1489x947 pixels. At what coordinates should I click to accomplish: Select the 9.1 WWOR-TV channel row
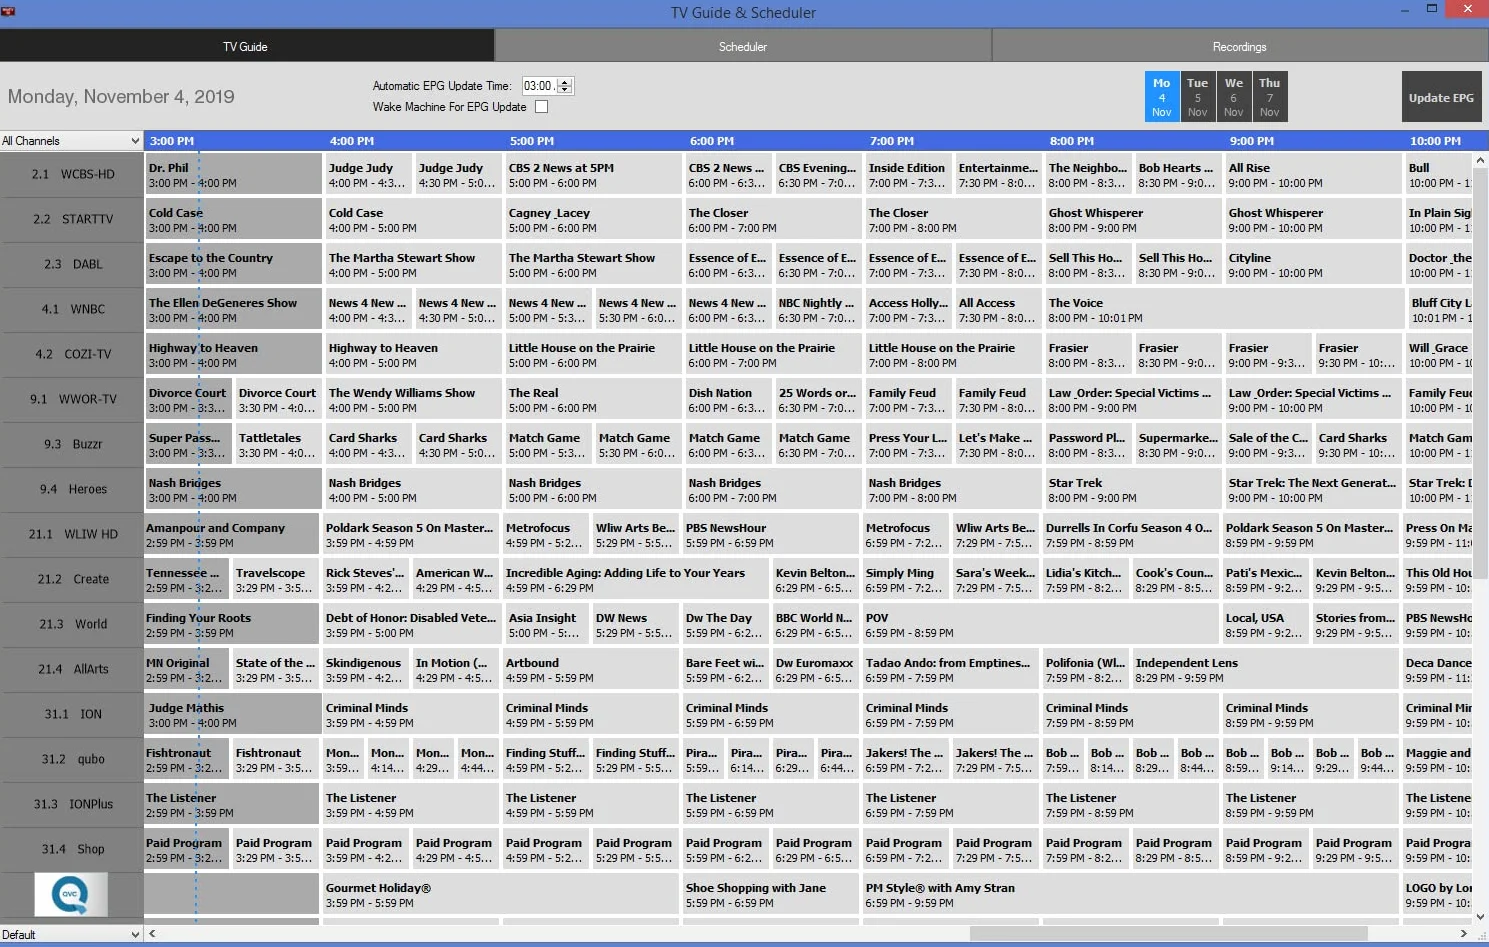(72, 399)
